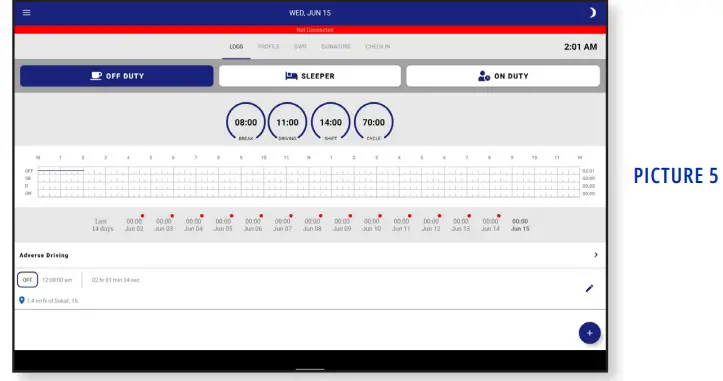Viewport: 723px width, 381px height.
Task: Open the Check In tab
Action: click(x=378, y=47)
